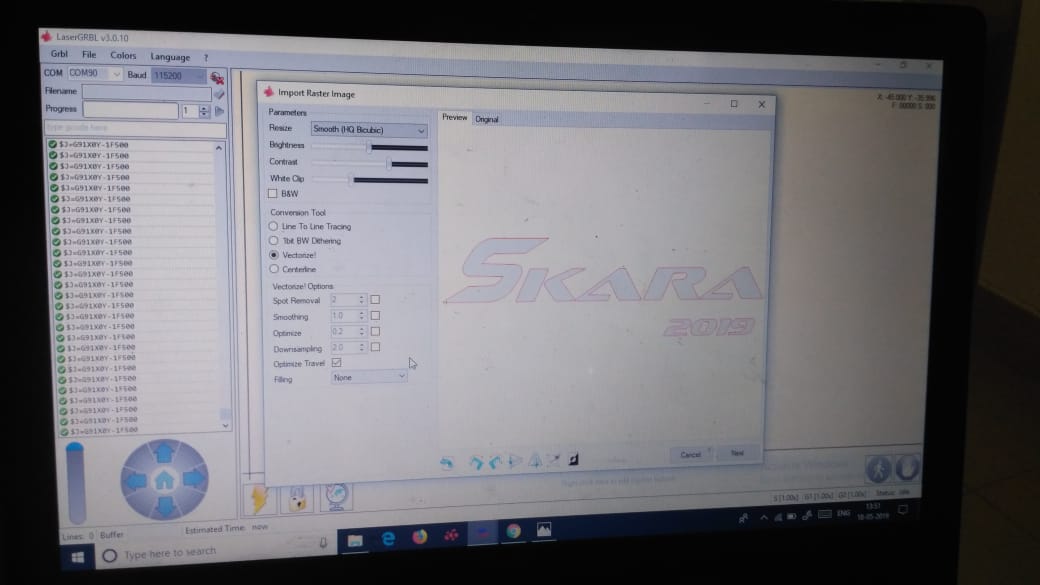The height and width of the screenshot is (585, 1040).
Task: Open the Photos app taskbar icon
Action: pyautogui.click(x=544, y=529)
